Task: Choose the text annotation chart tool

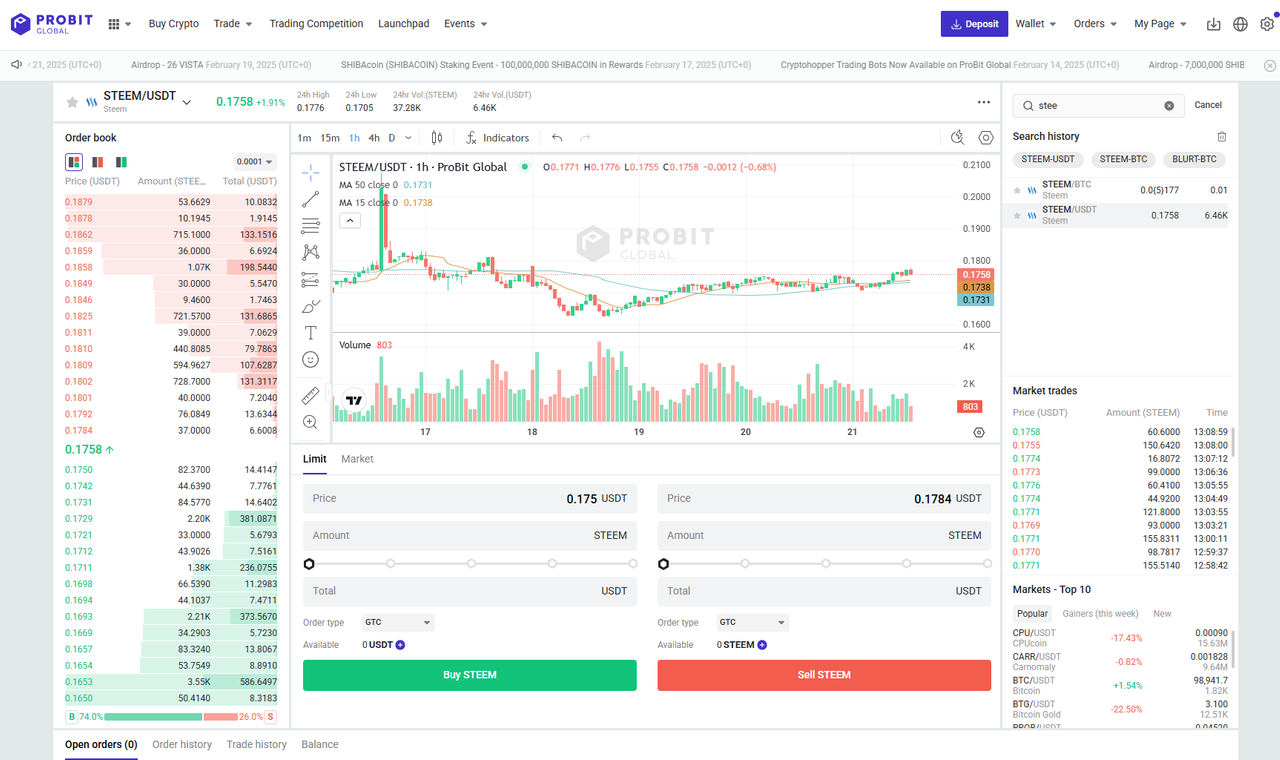Action: coord(311,333)
